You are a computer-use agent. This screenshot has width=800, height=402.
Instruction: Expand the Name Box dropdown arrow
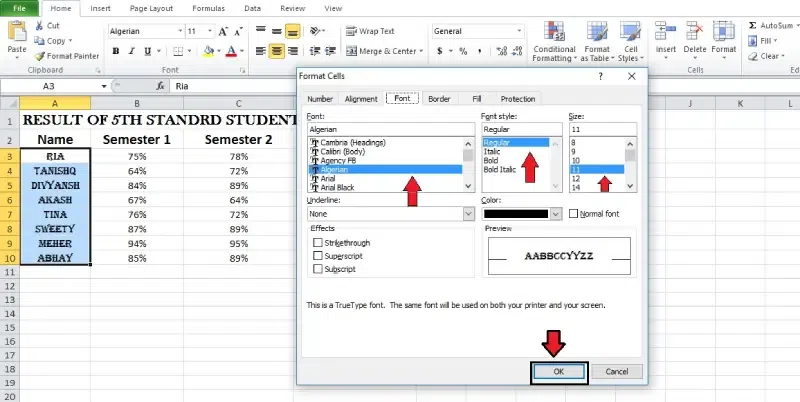tap(104, 86)
